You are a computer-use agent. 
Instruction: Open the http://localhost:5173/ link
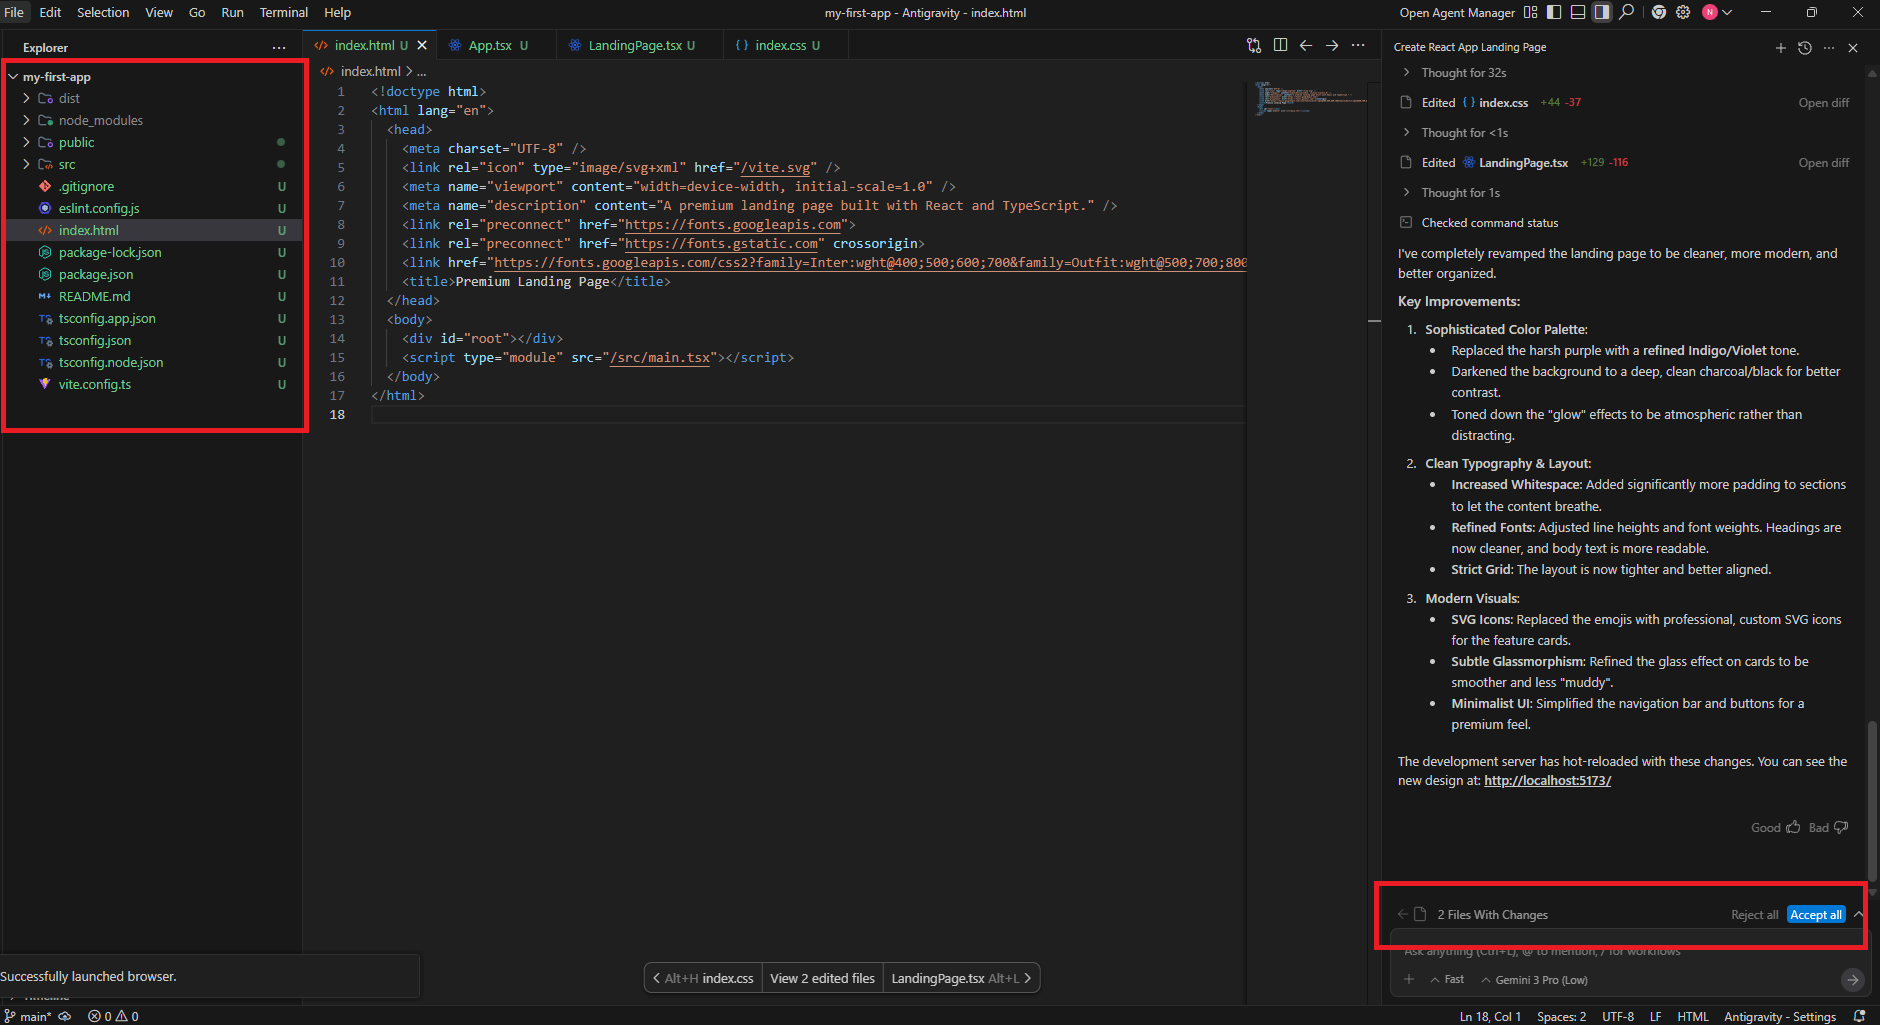(x=1547, y=781)
